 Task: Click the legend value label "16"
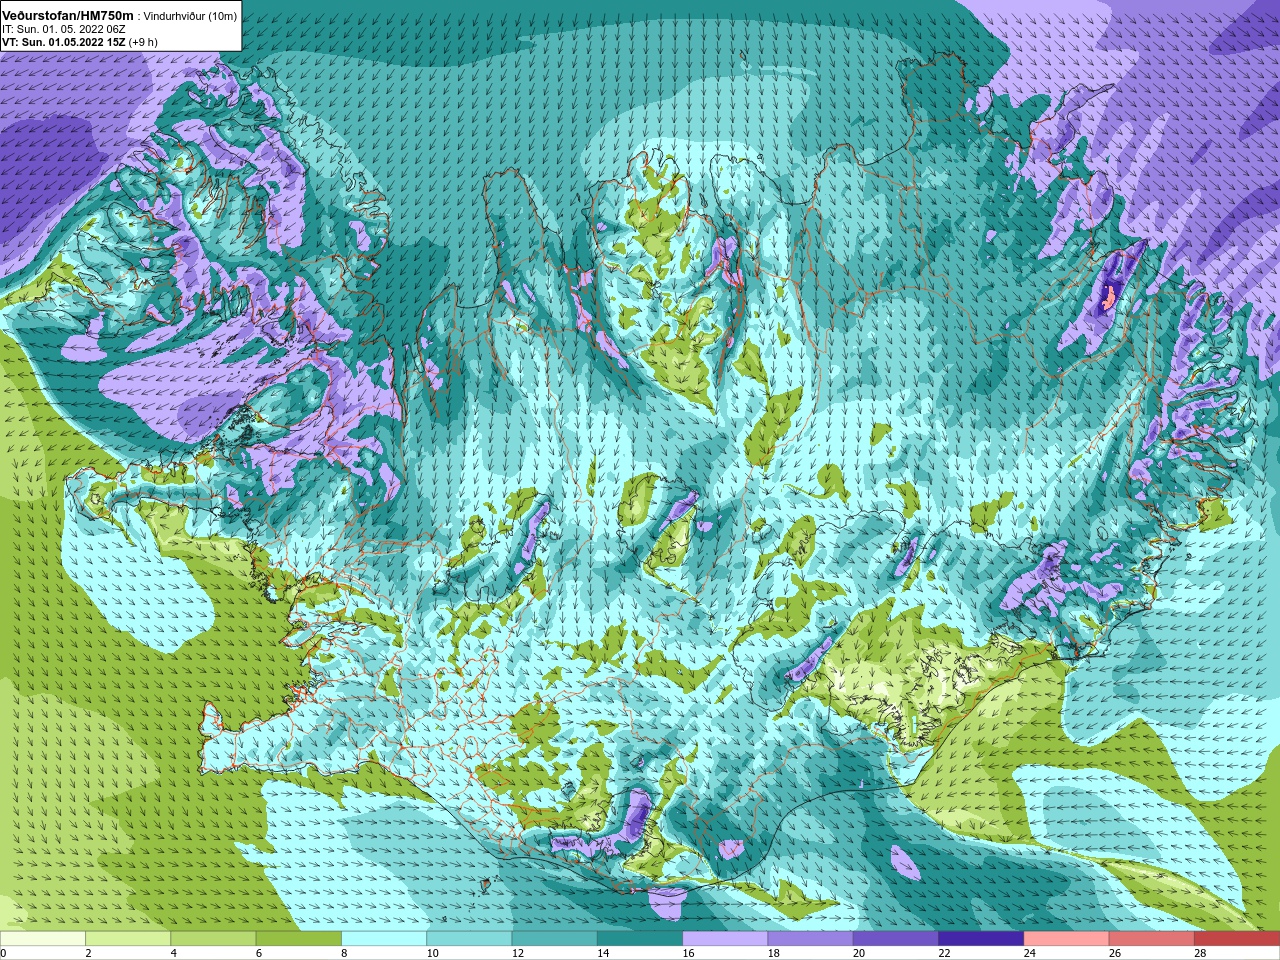click(x=688, y=953)
